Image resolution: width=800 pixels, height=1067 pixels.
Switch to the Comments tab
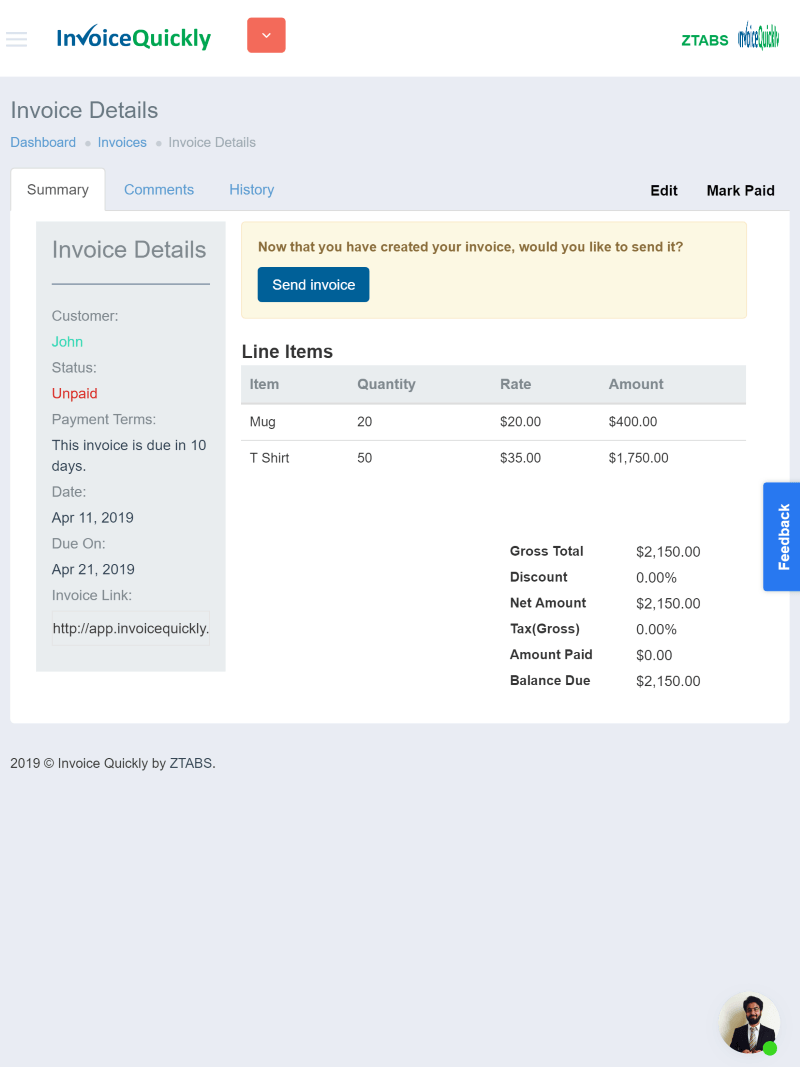pyautogui.click(x=159, y=190)
